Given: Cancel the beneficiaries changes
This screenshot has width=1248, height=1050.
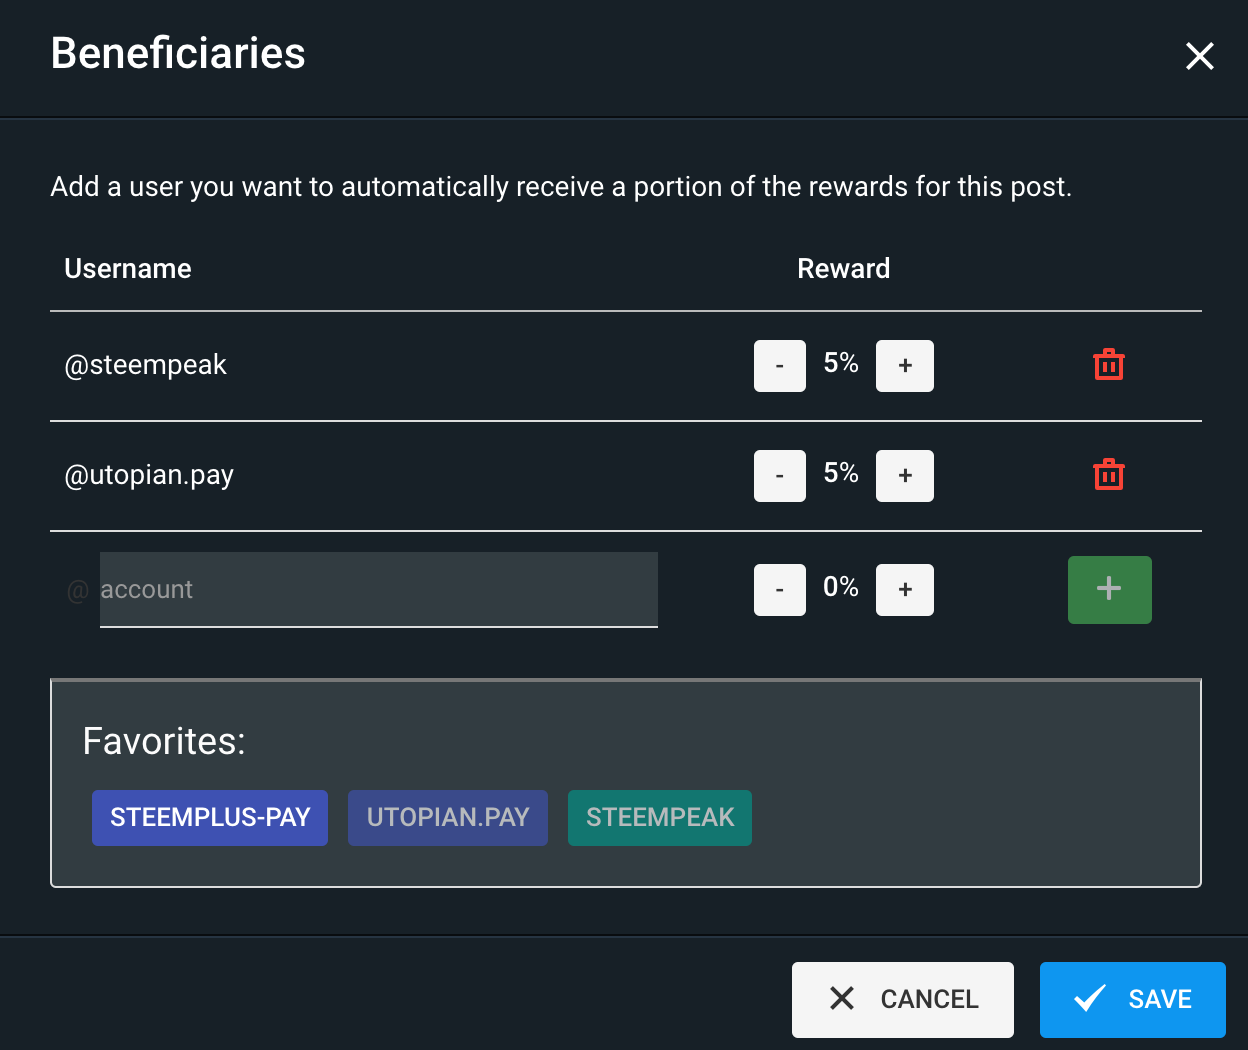Looking at the screenshot, I should pos(903,1000).
